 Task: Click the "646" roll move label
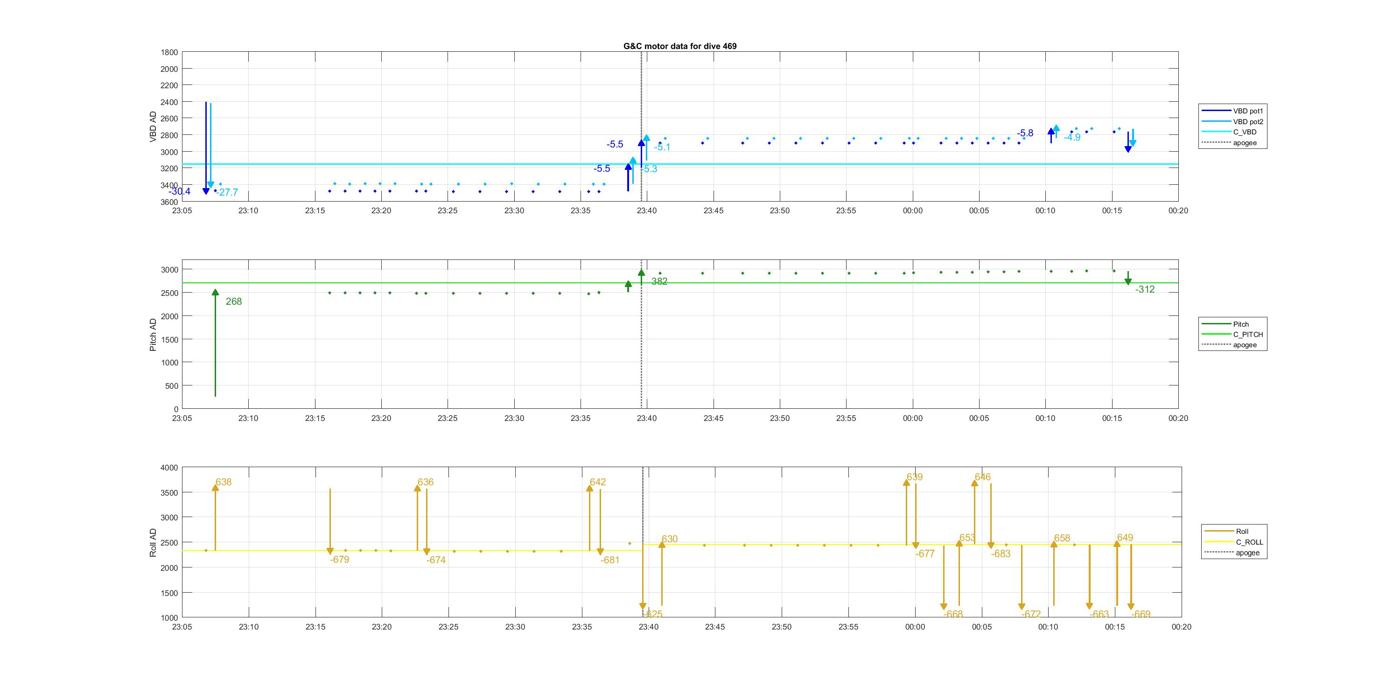pos(983,478)
